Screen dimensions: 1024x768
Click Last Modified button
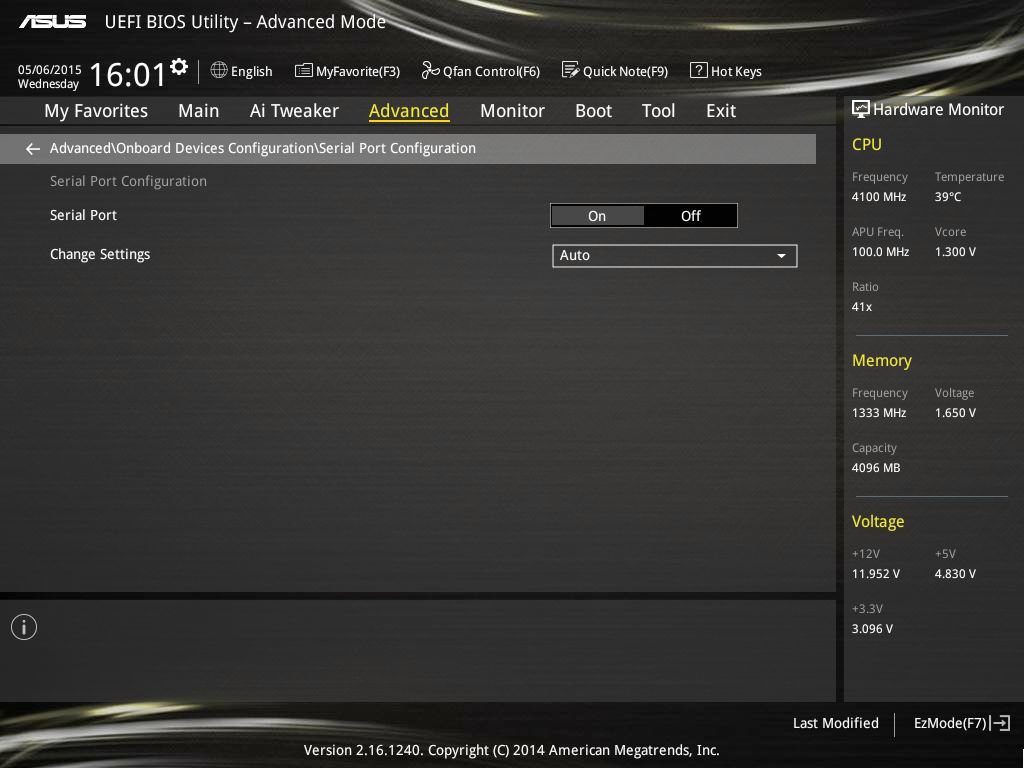pyautogui.click(x=835, y=723)
